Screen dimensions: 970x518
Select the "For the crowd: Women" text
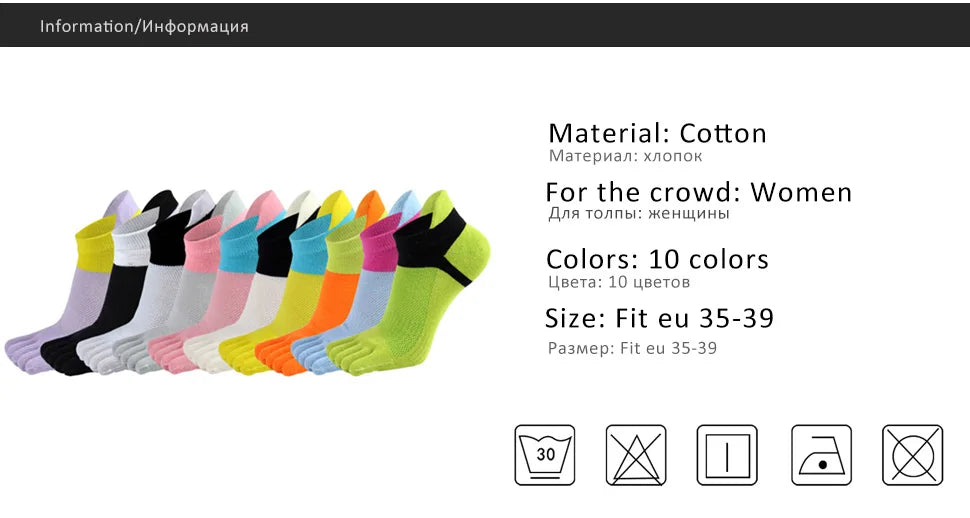point(698,192)
